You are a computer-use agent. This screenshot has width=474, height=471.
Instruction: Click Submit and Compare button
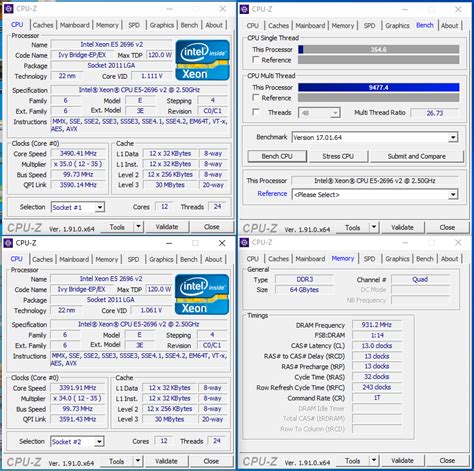[x=417, y=156]
